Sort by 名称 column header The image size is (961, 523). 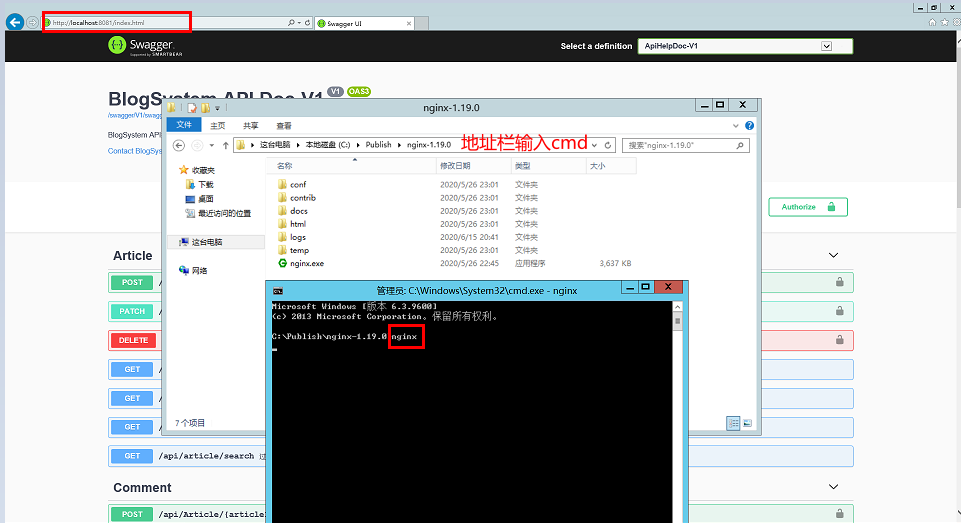click(352, 166)
